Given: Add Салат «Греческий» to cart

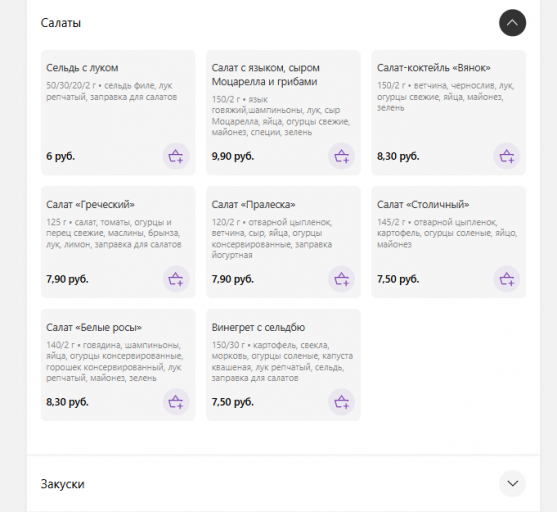Looking at the screenshot, I should [x=176, y=279].
